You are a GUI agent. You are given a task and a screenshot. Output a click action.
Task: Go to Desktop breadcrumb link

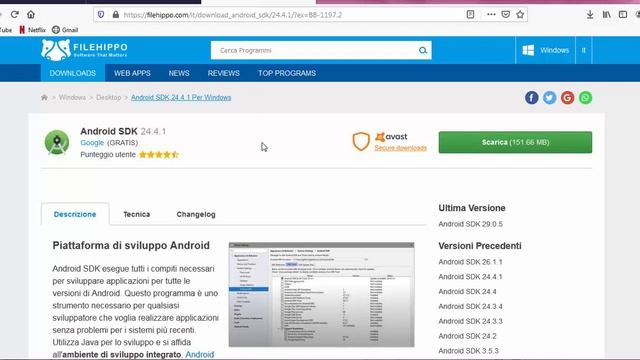[109, 98]
